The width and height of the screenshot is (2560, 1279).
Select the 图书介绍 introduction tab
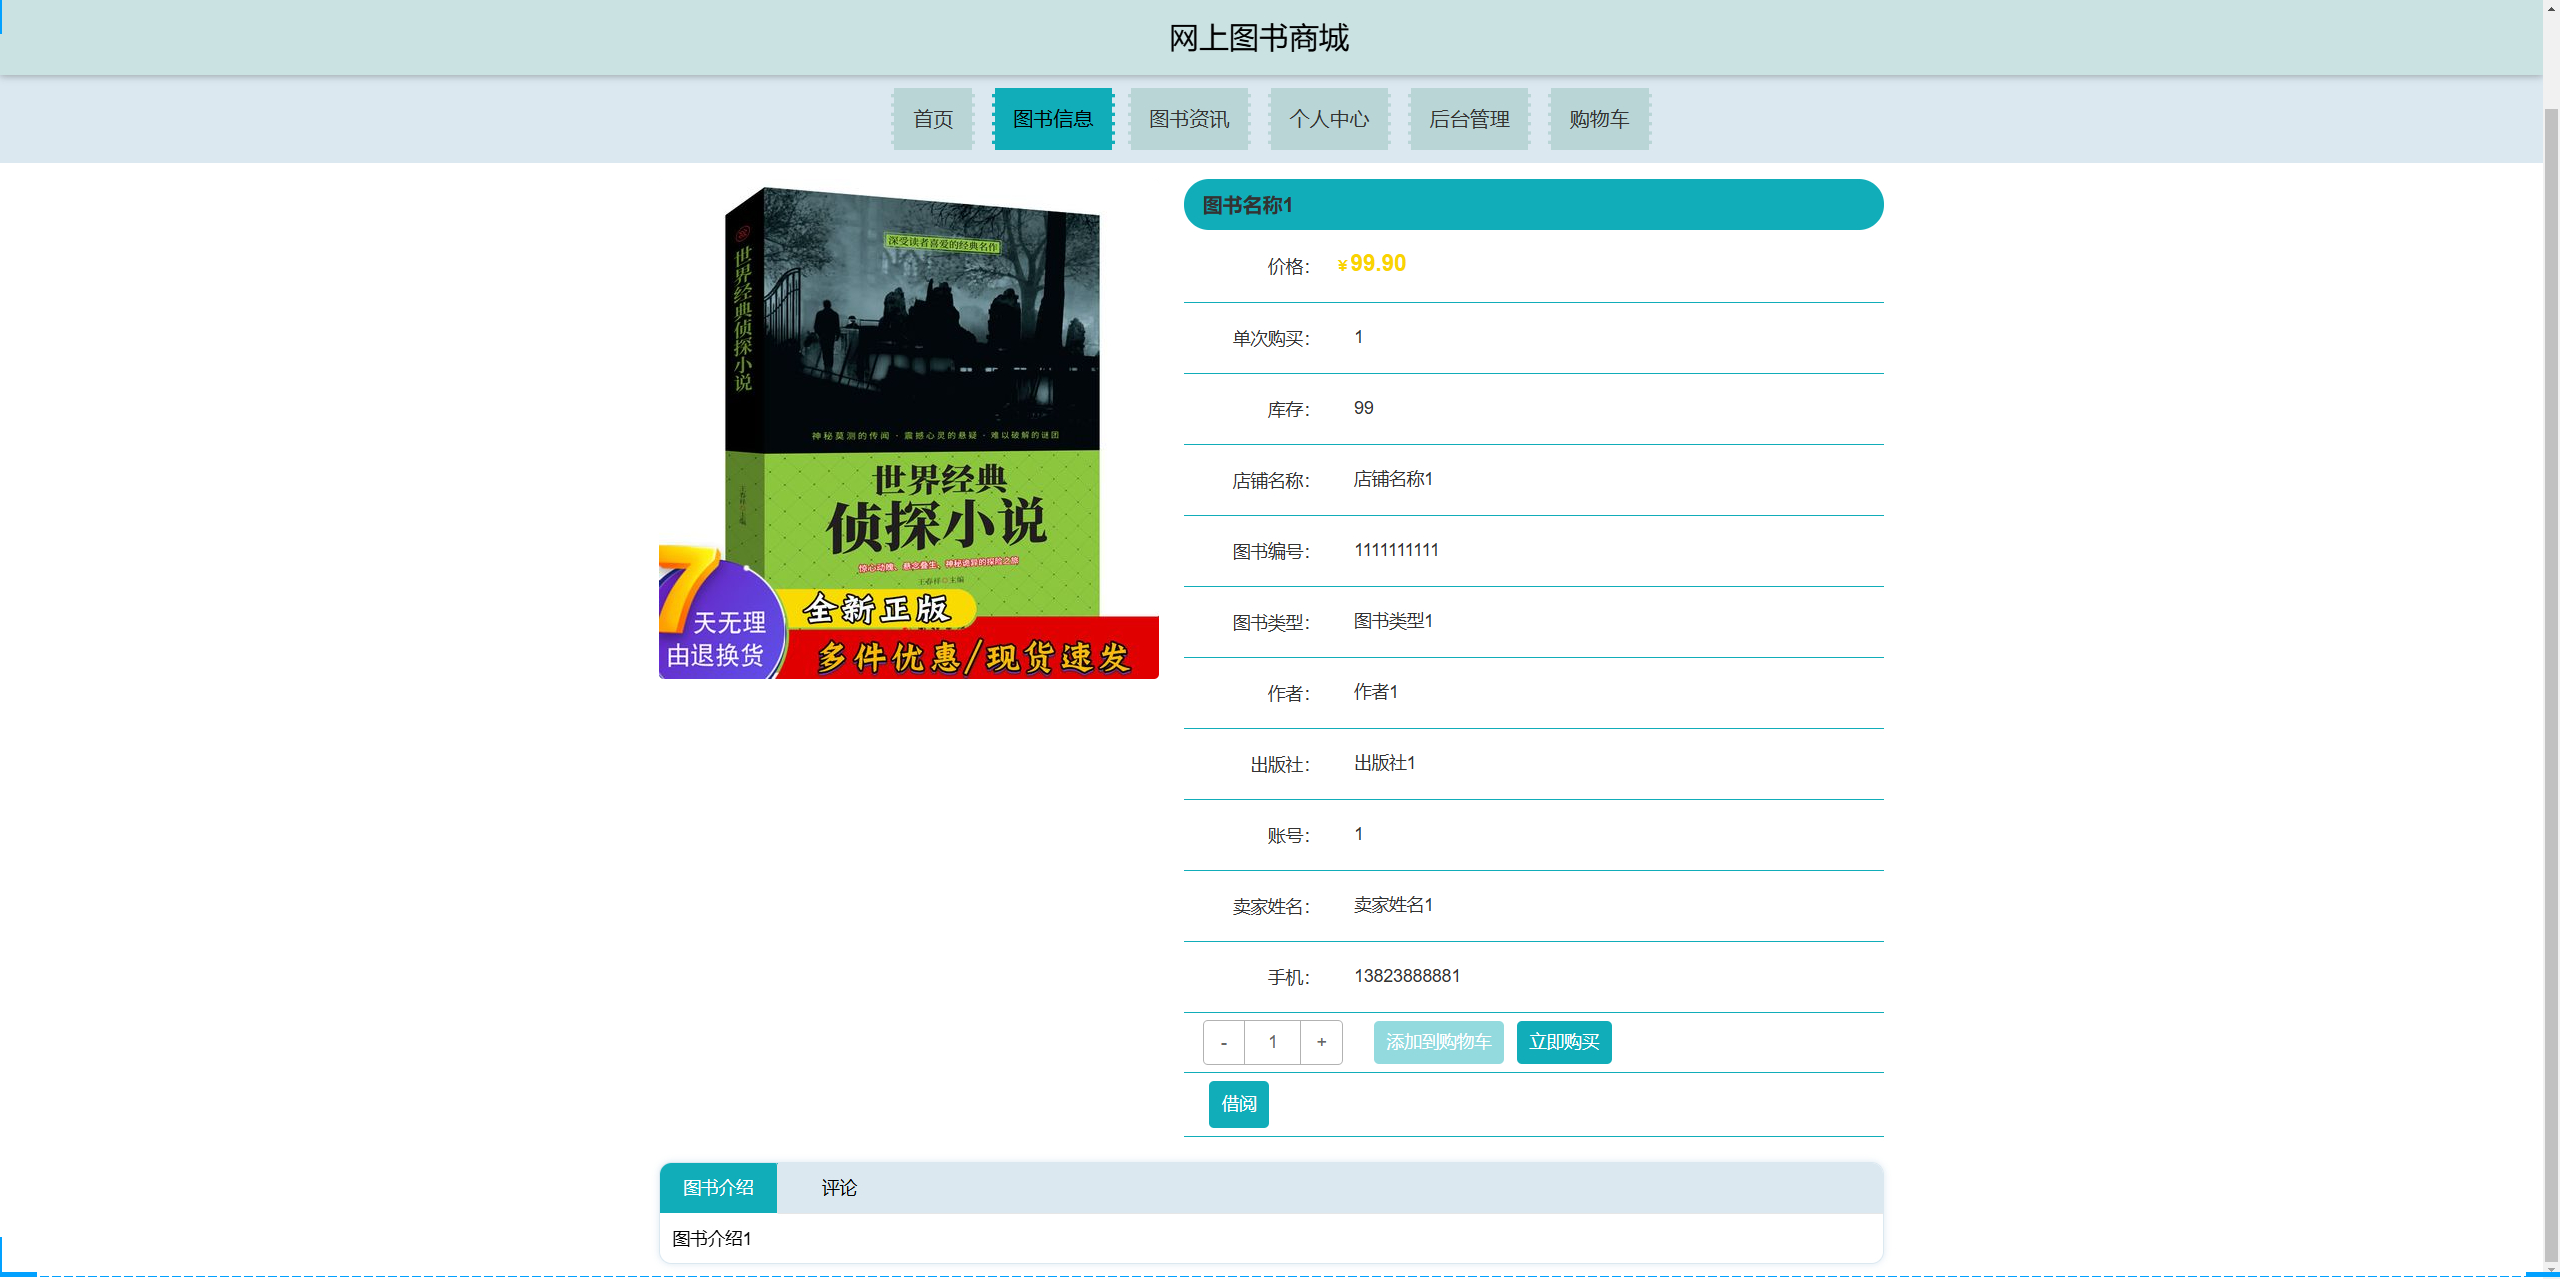(718, 1188)
